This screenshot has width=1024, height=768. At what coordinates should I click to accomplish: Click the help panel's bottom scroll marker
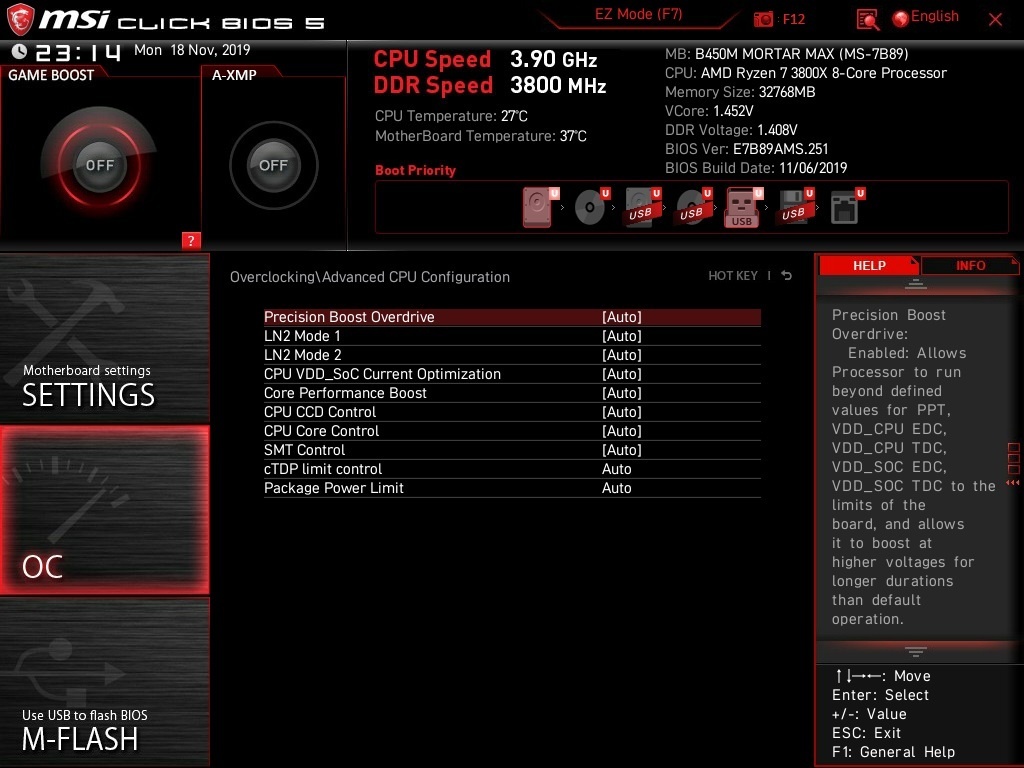[x=915, y=652]
